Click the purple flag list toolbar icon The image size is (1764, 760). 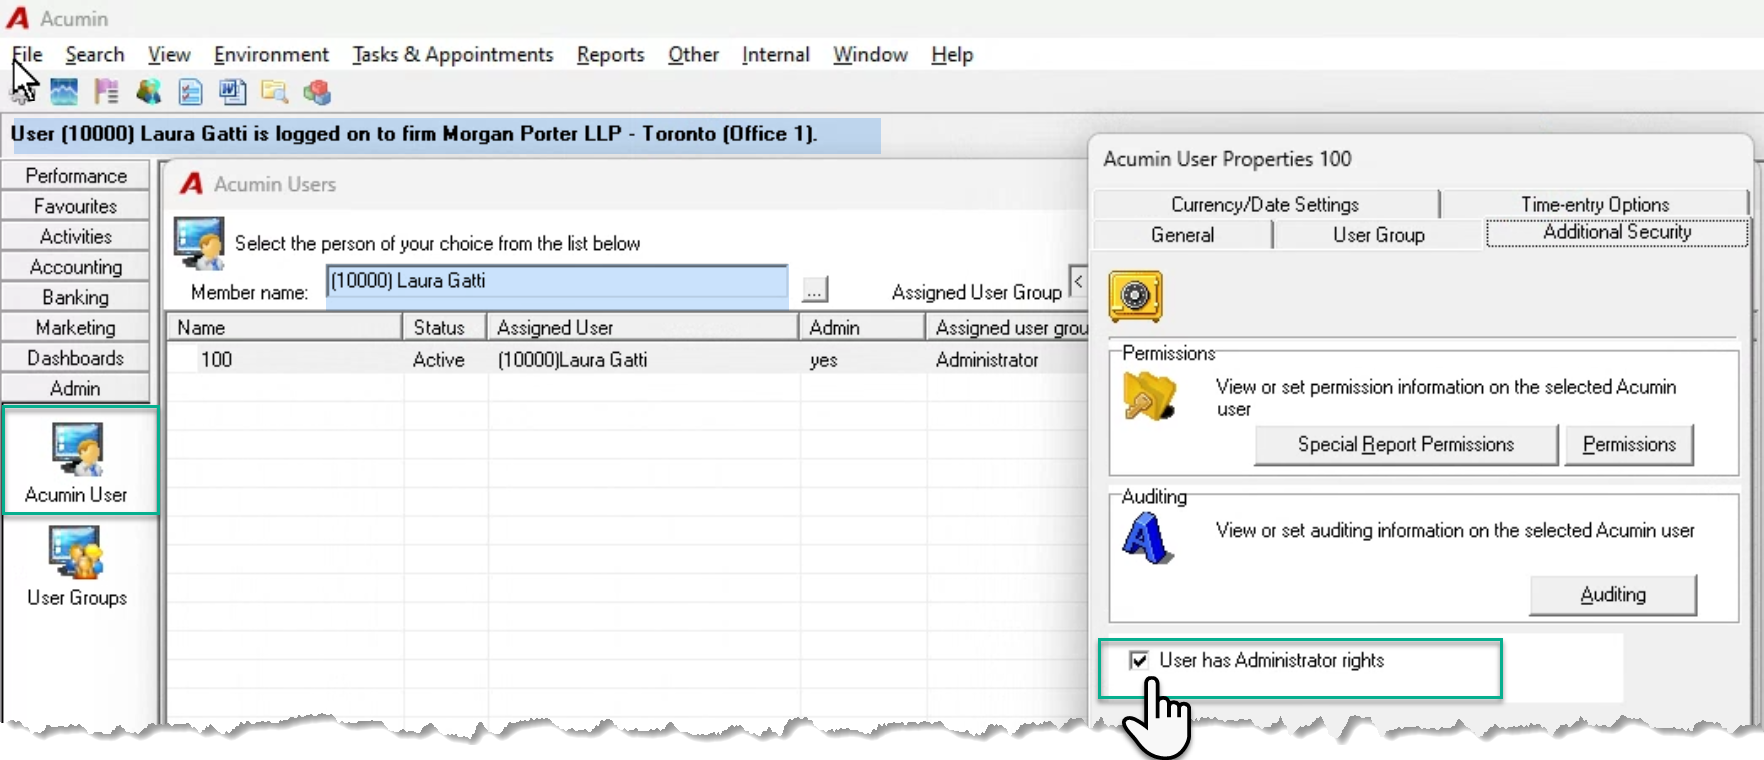106,92
